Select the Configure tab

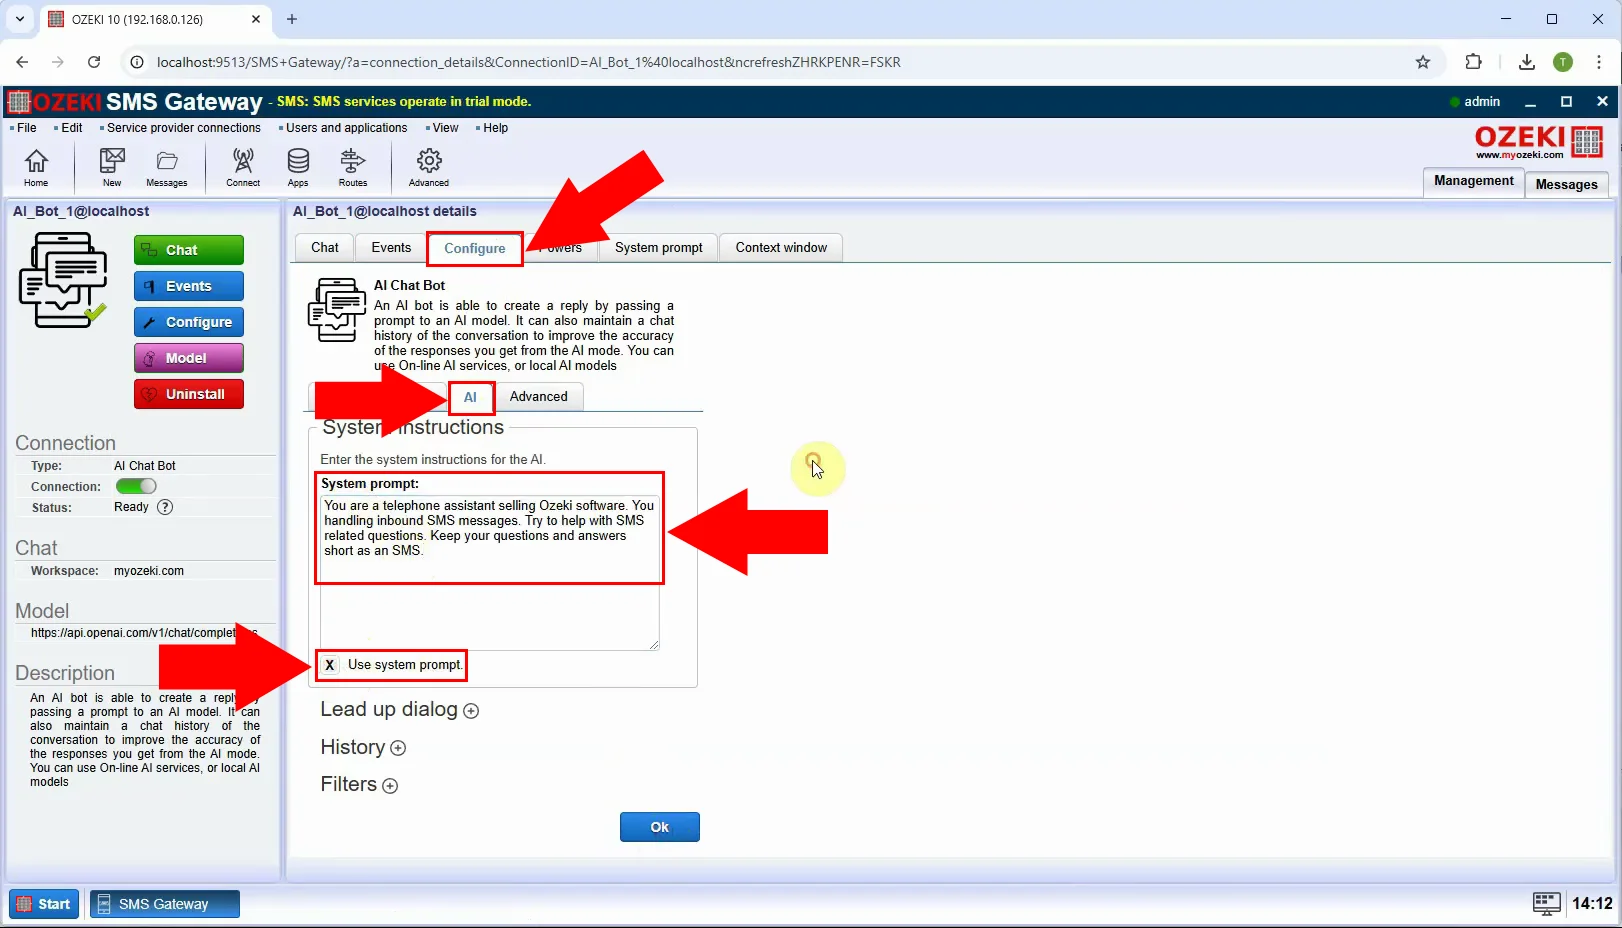[475, 249]
